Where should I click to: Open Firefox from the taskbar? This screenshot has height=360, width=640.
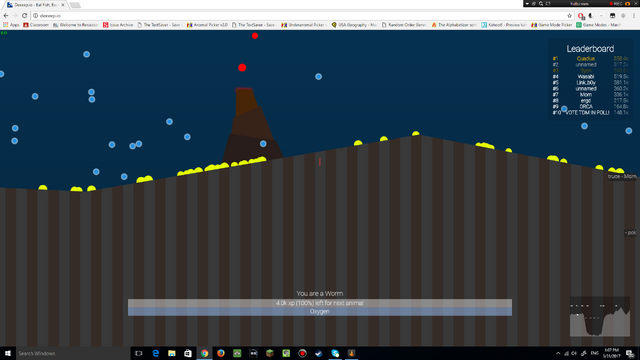pos(221,353)
